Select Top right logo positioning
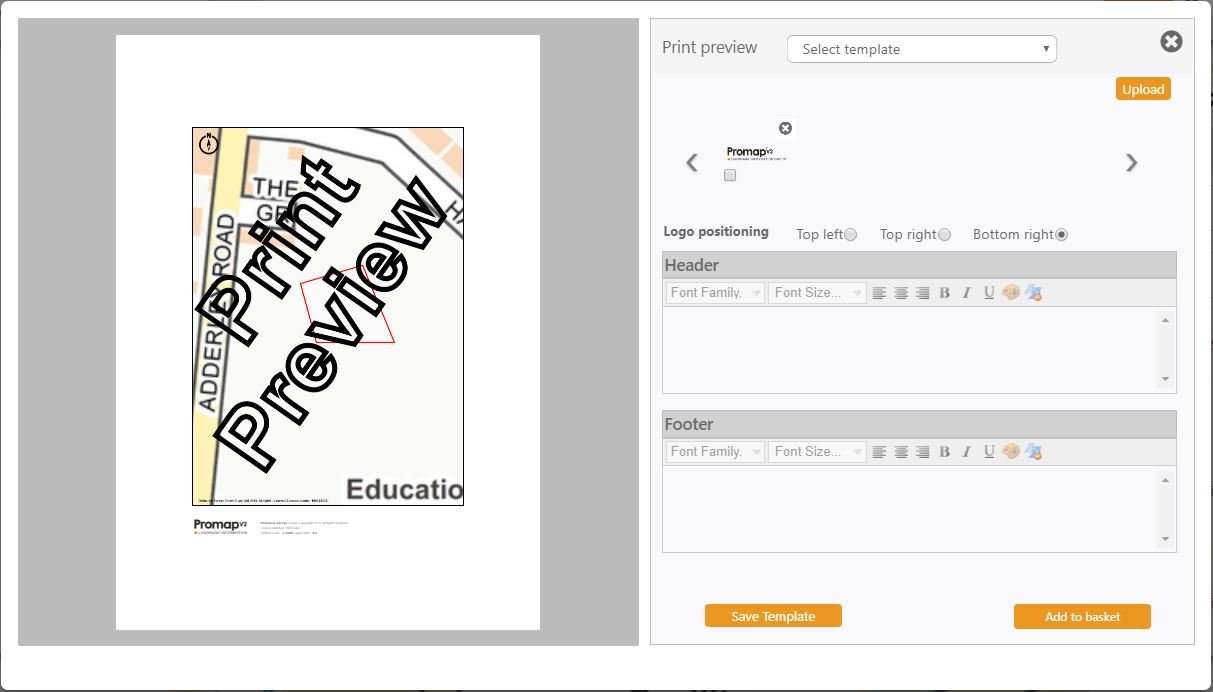This screenshot has height=692, width=1213. [944, 235]
